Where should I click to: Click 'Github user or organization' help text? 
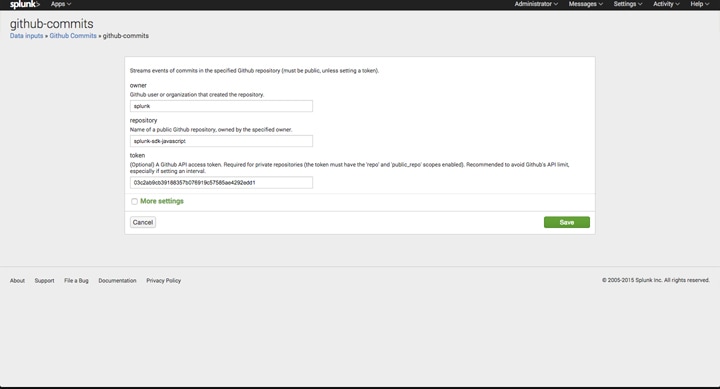pyautogui.click(x=197, y=95)
